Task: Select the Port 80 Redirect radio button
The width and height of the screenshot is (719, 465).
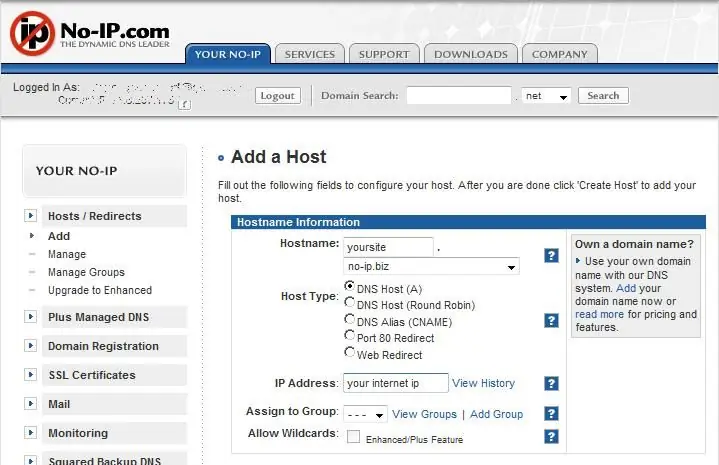Action: (349, 335)
